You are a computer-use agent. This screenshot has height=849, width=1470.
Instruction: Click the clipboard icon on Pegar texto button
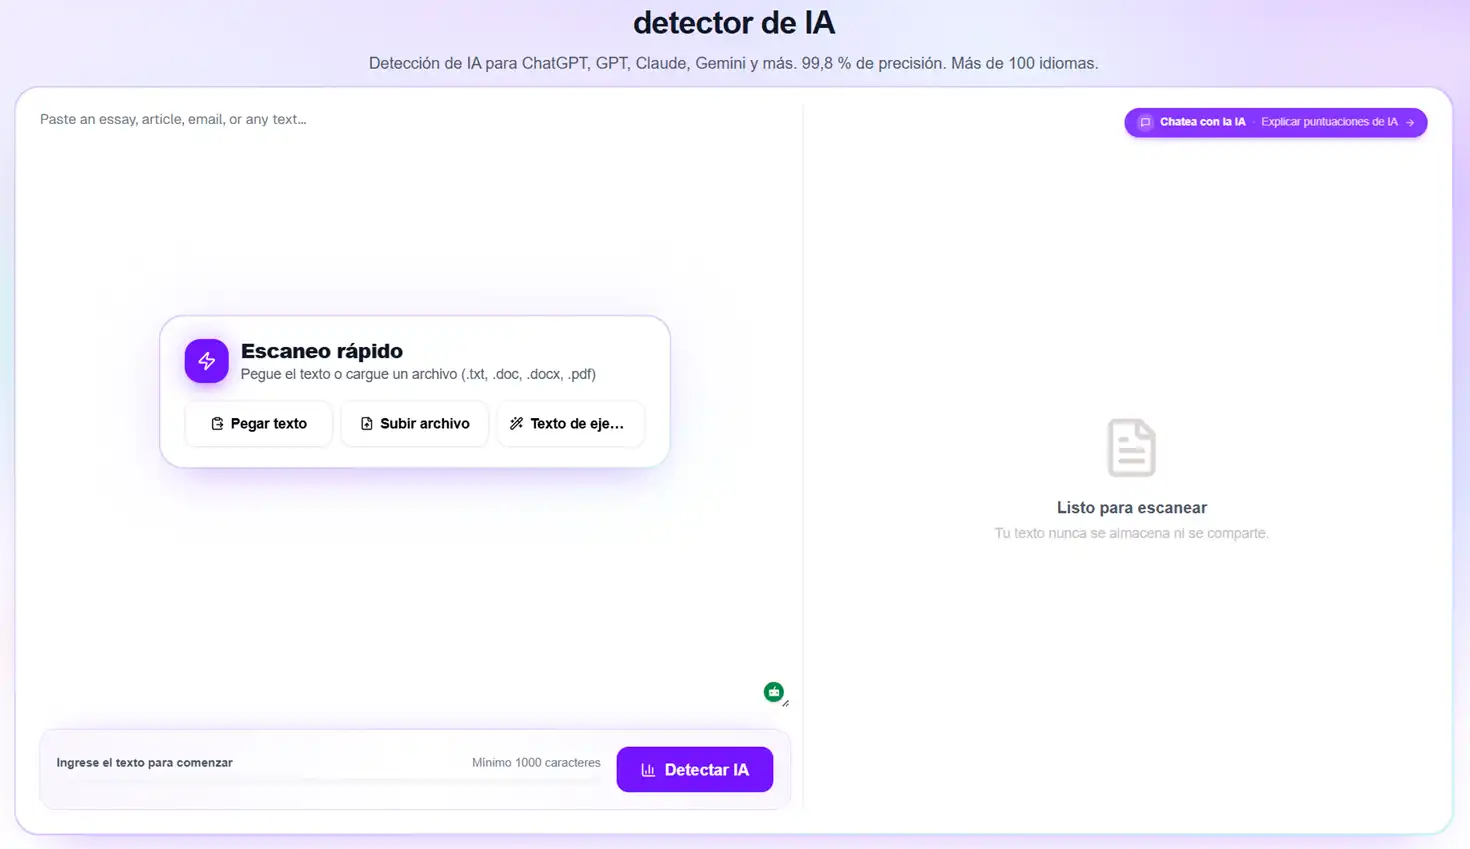[x=216, y=423]
